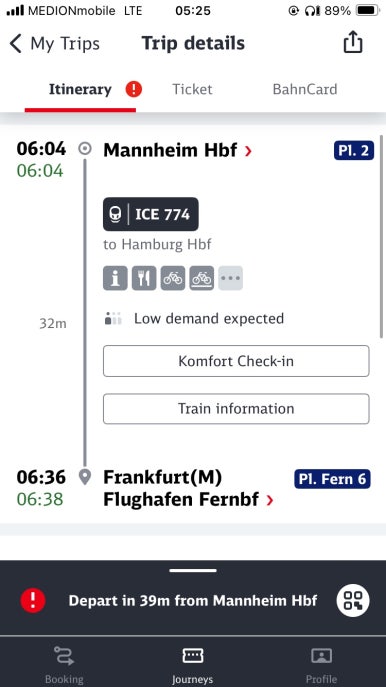Tap the information amenity icon
Image resolution: width=386 pixels, height=687 pixels.
[x=115, y=278]
